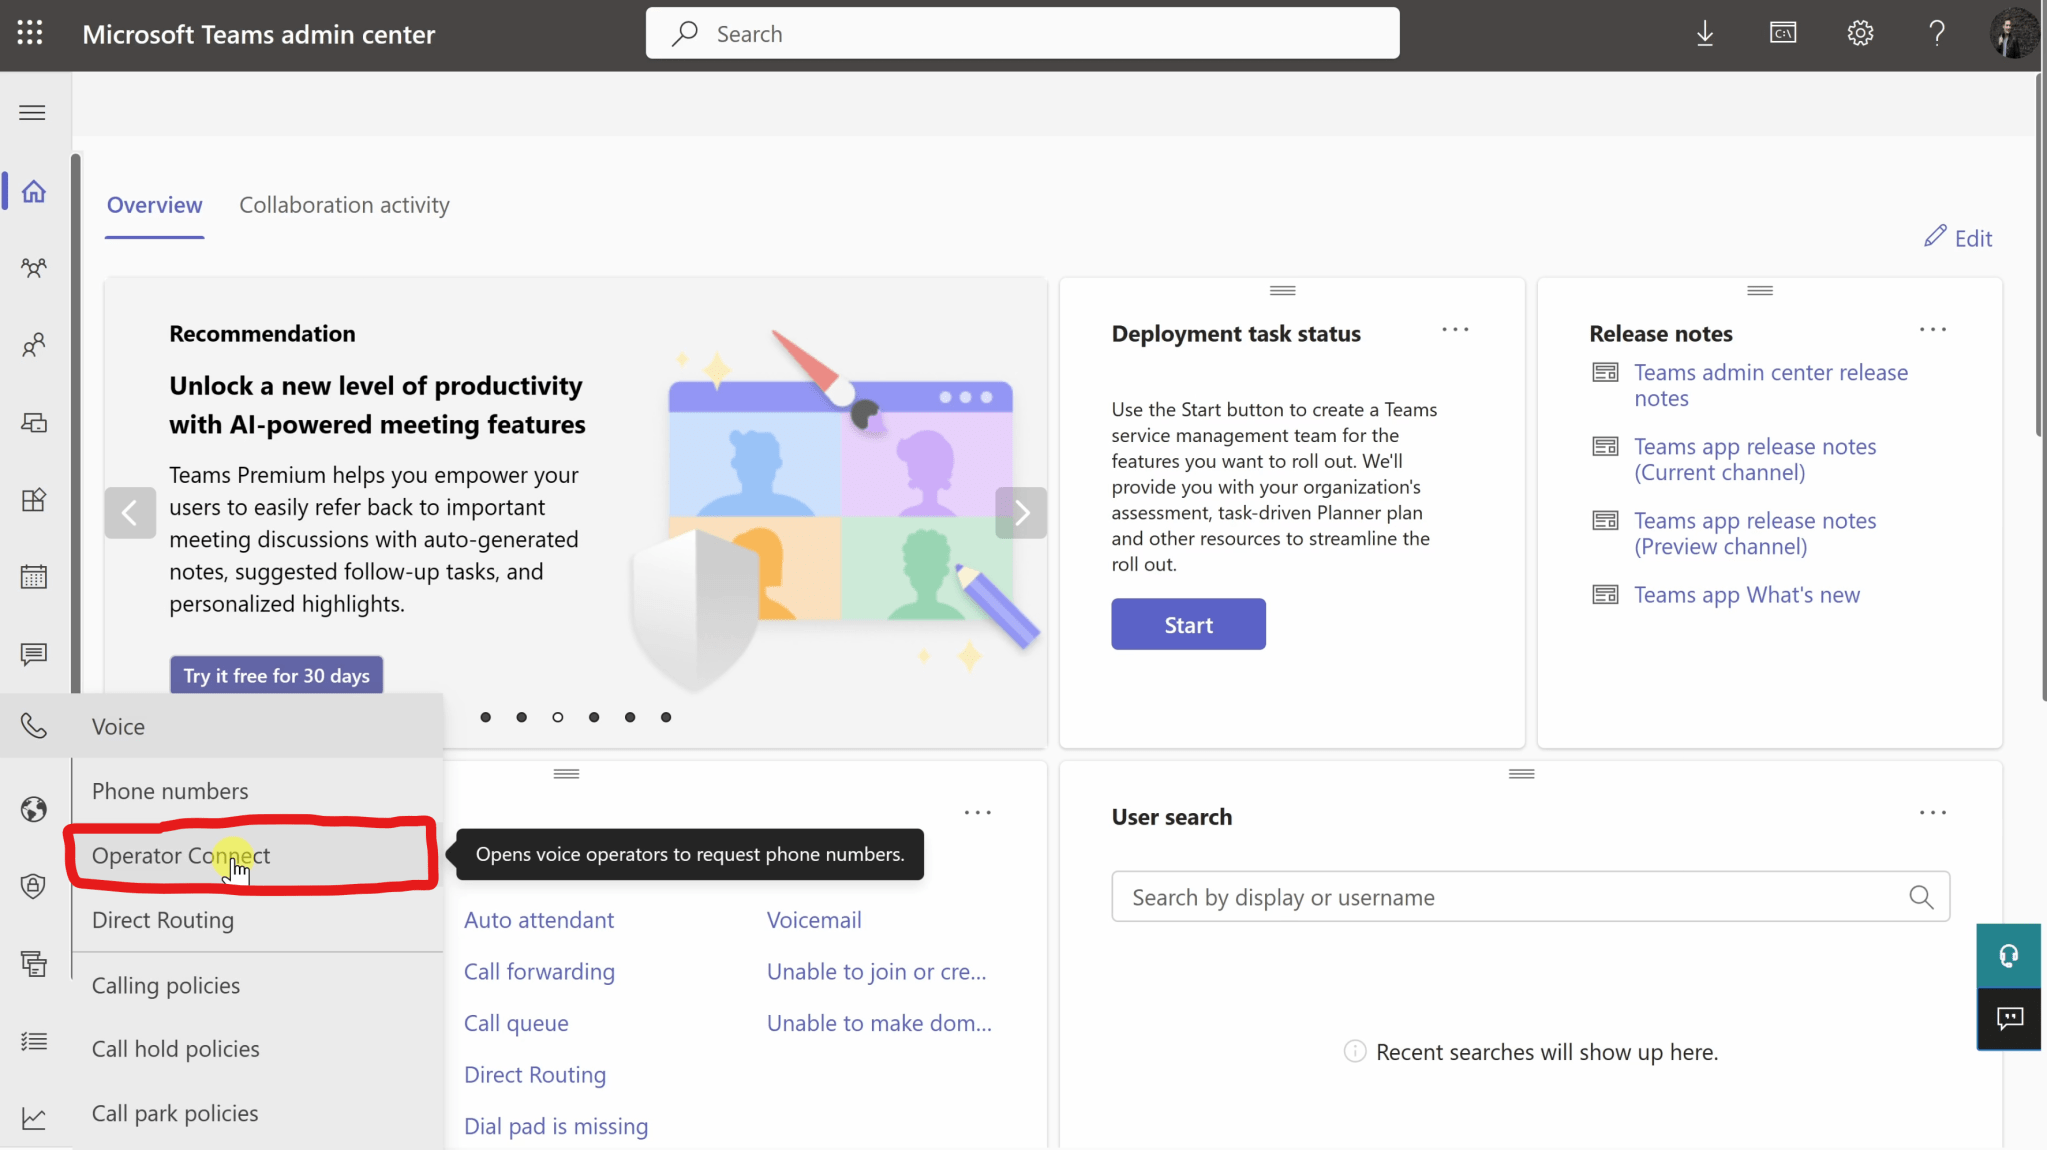Open Release notes more options
The width and height of the screenshot is (2047, 1150).
pyautogui.click(x=1933, y=330)
